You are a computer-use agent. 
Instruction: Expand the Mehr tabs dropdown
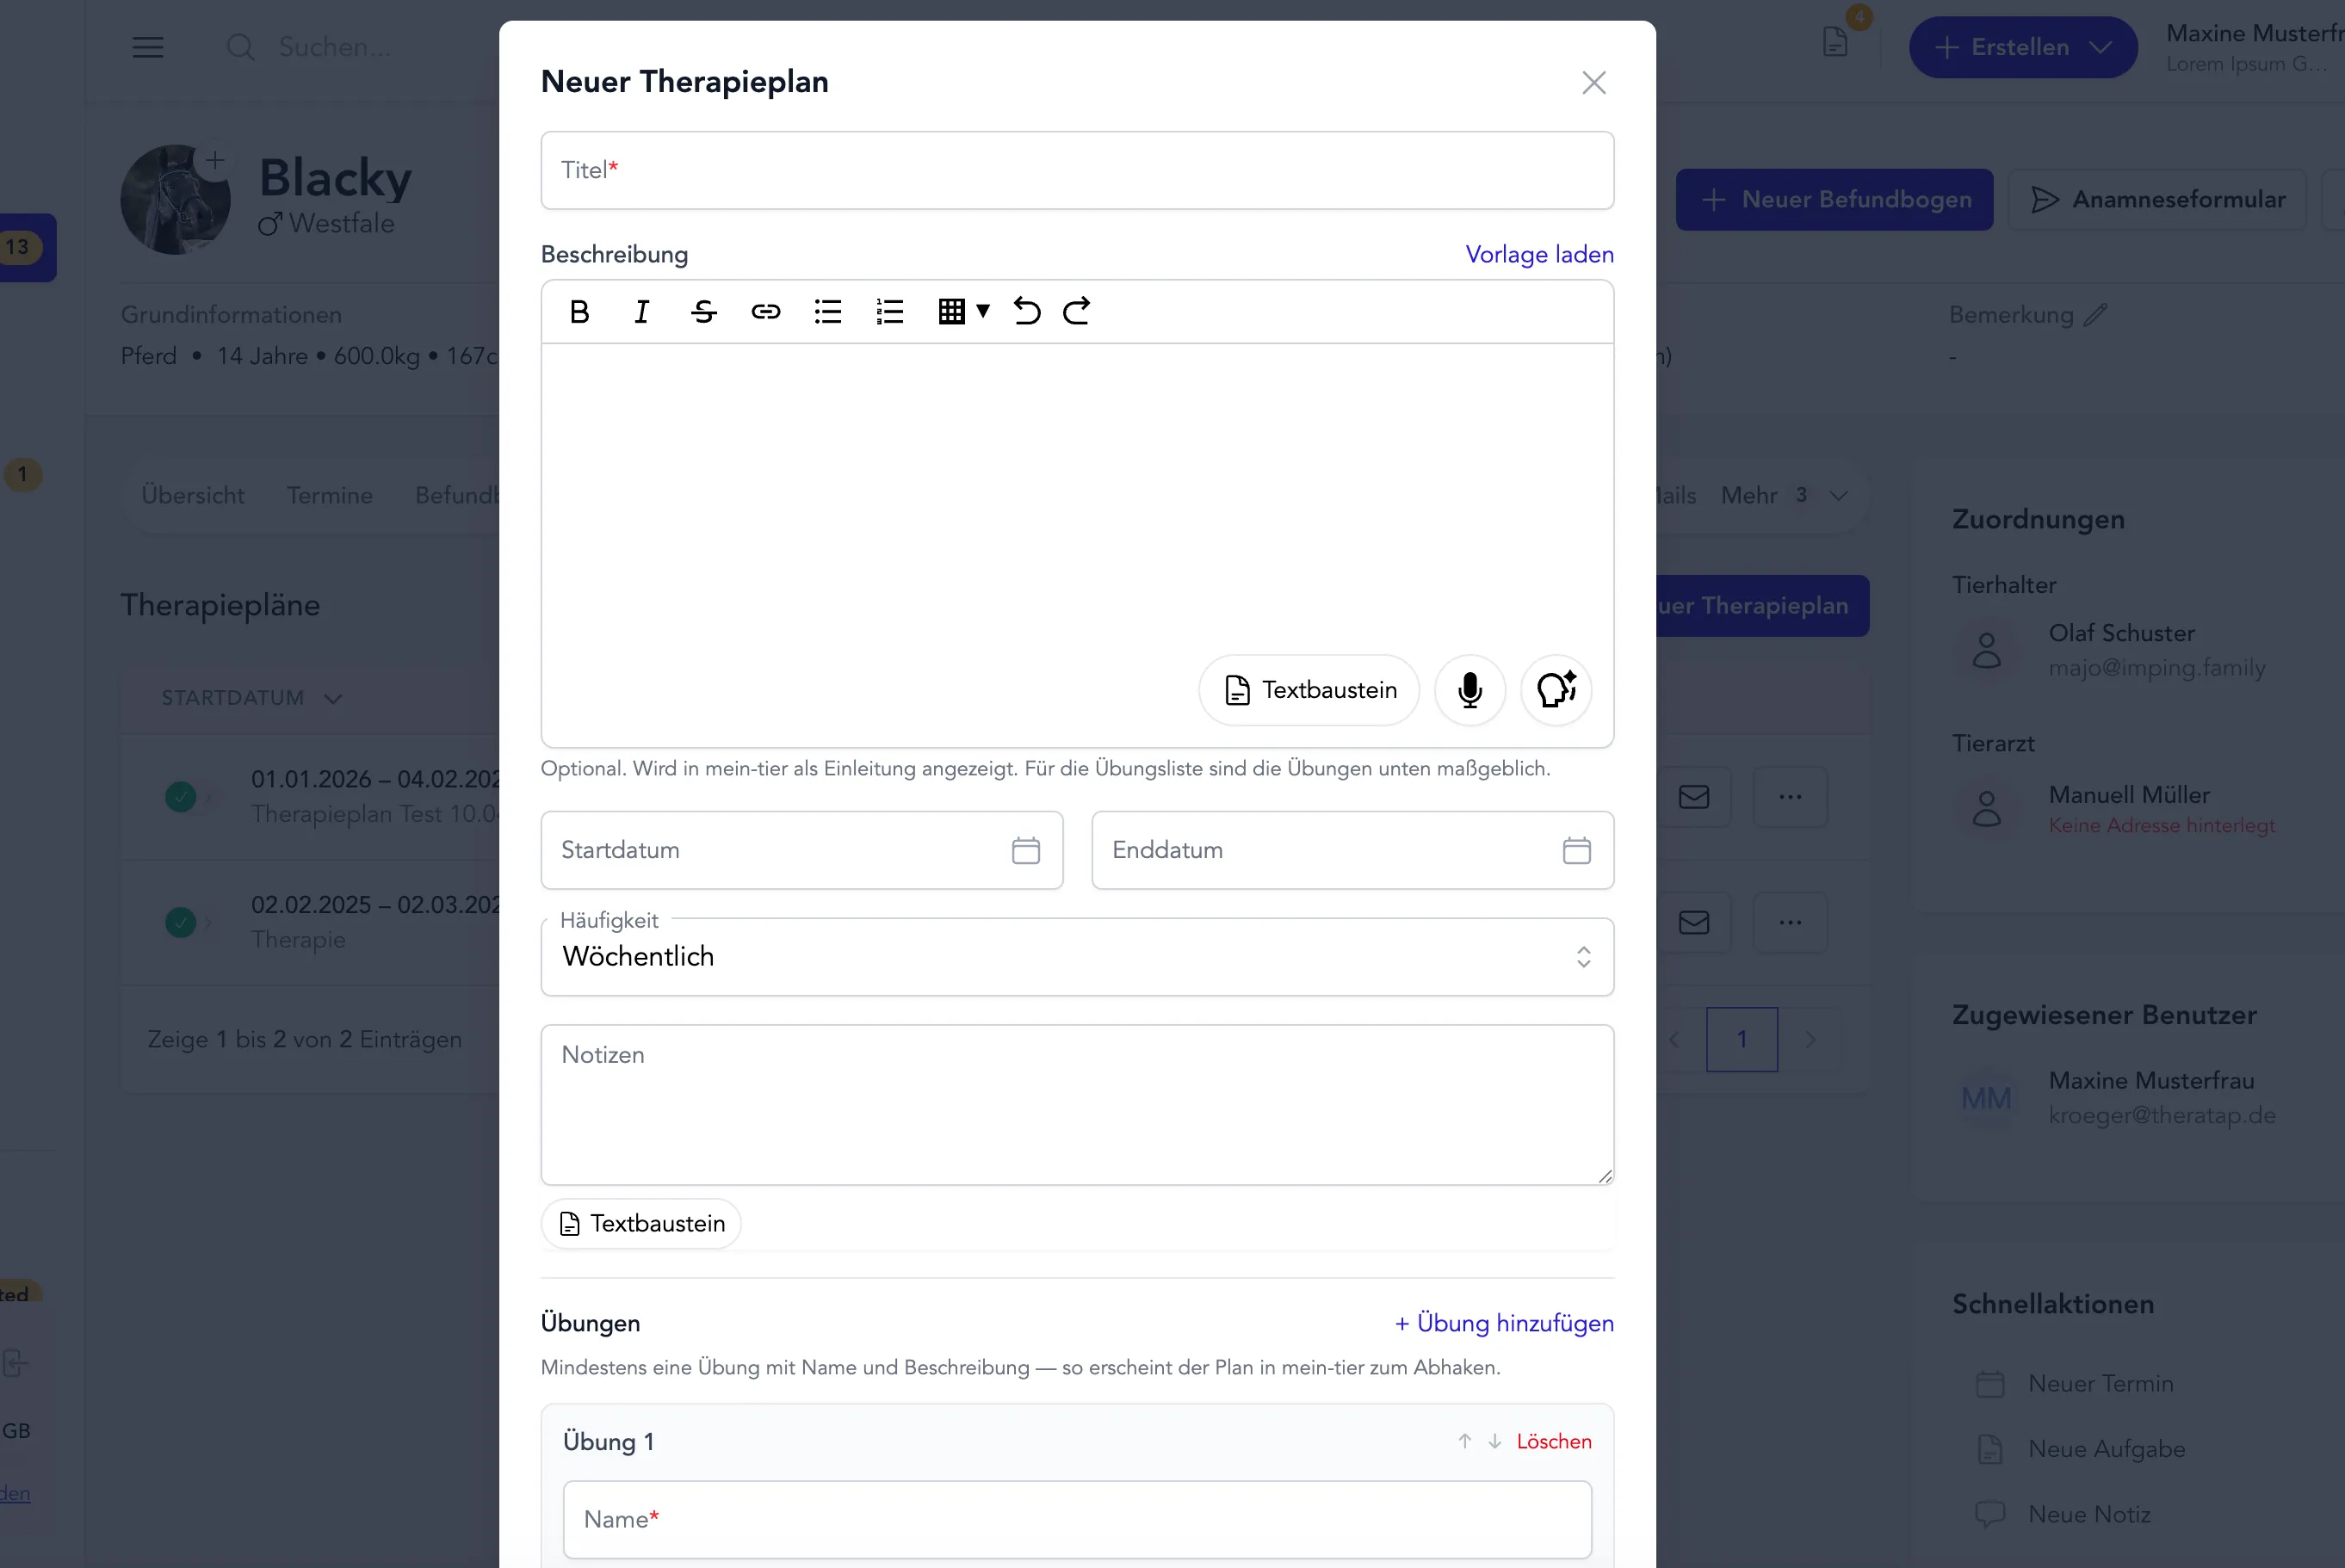[1785, 495]
